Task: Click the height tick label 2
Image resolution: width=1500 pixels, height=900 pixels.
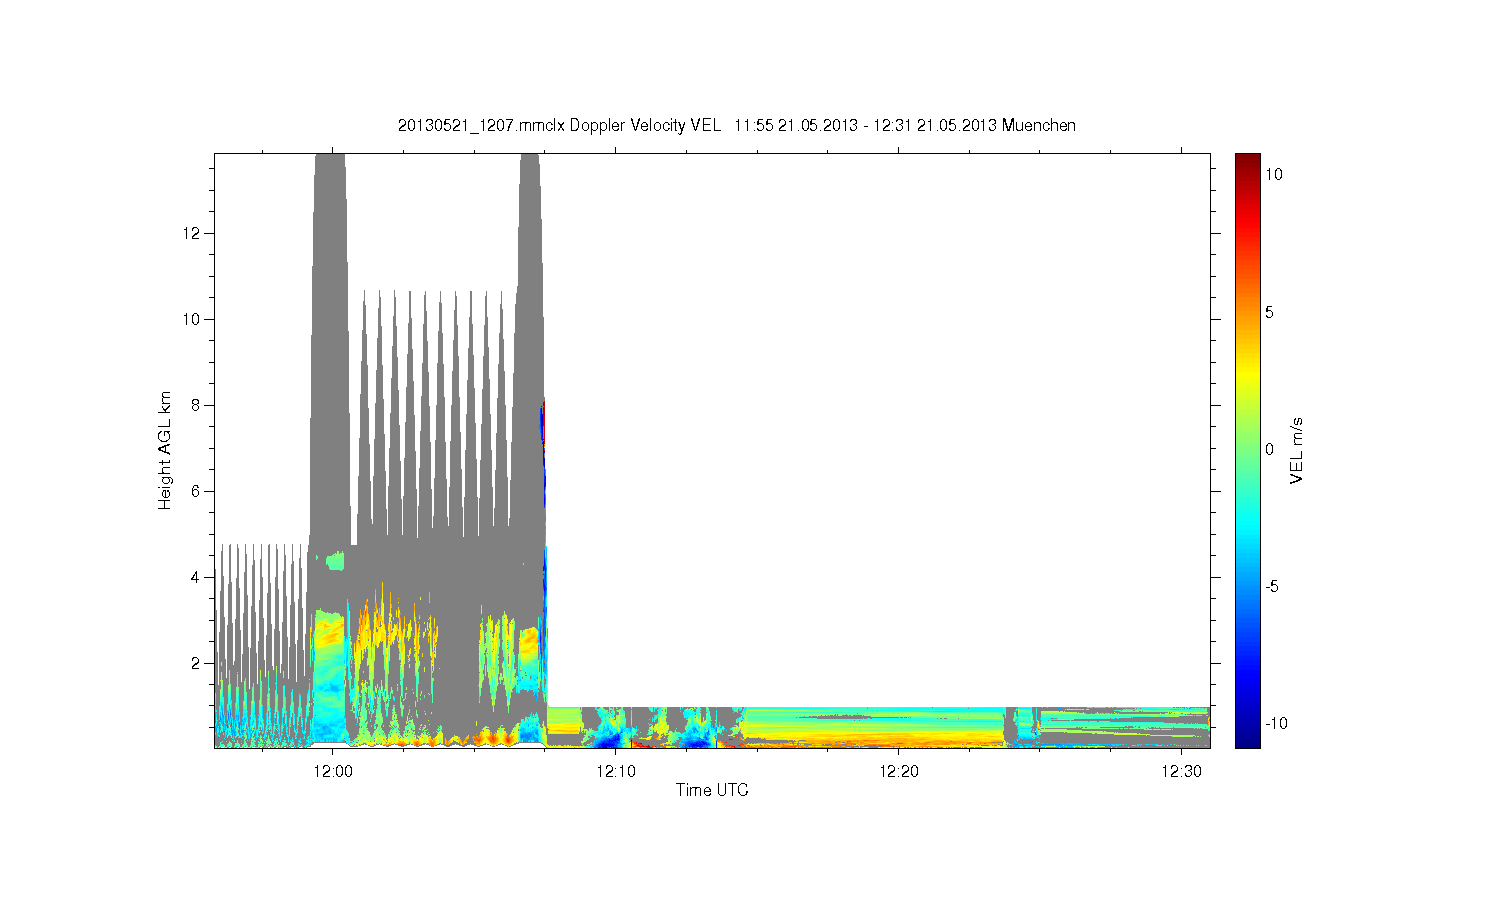Action: [196, 663]
